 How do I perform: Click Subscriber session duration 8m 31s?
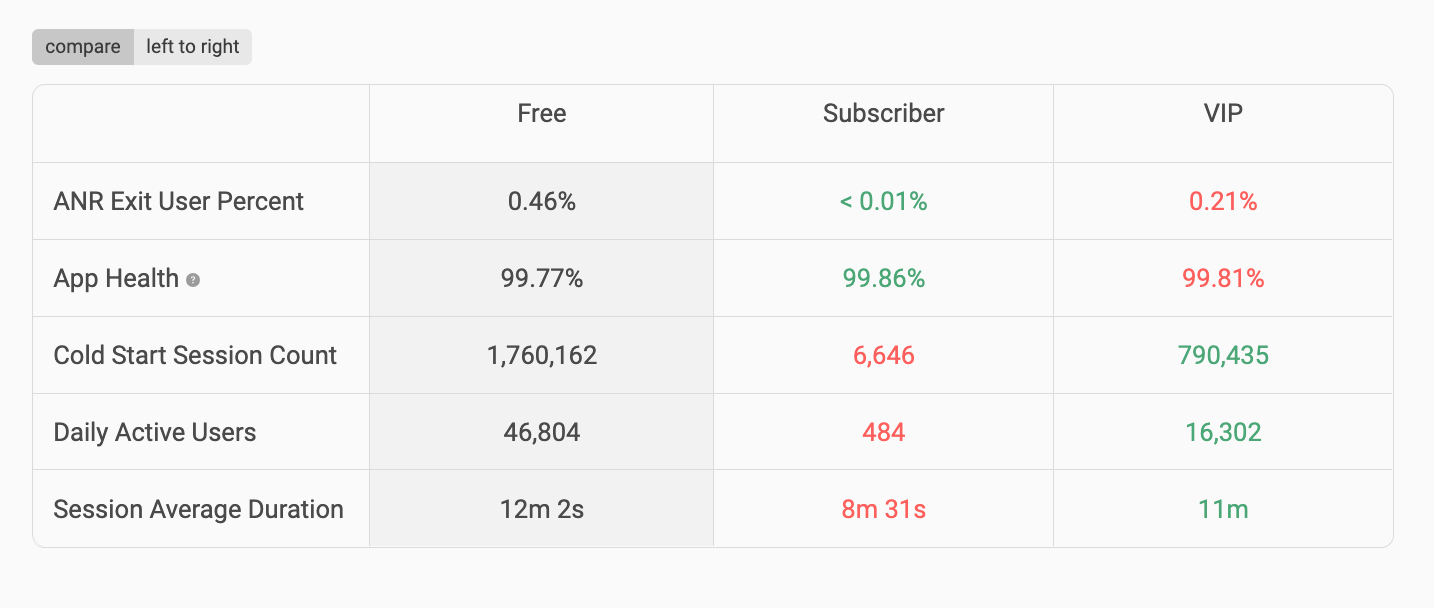click(884, 509)
